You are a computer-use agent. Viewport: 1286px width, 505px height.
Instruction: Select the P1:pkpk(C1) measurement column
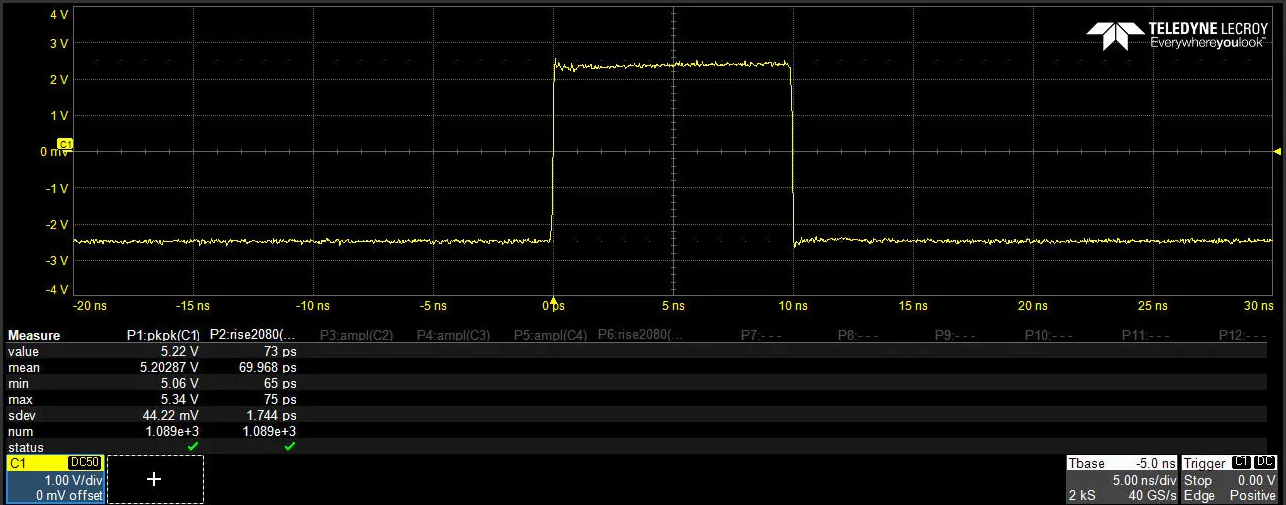coord(163,335)
